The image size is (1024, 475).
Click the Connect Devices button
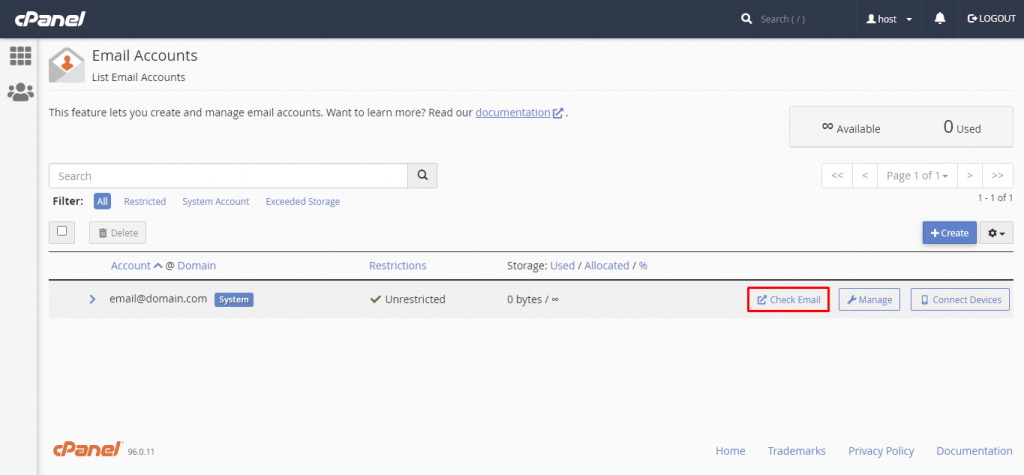click(960, 299)
